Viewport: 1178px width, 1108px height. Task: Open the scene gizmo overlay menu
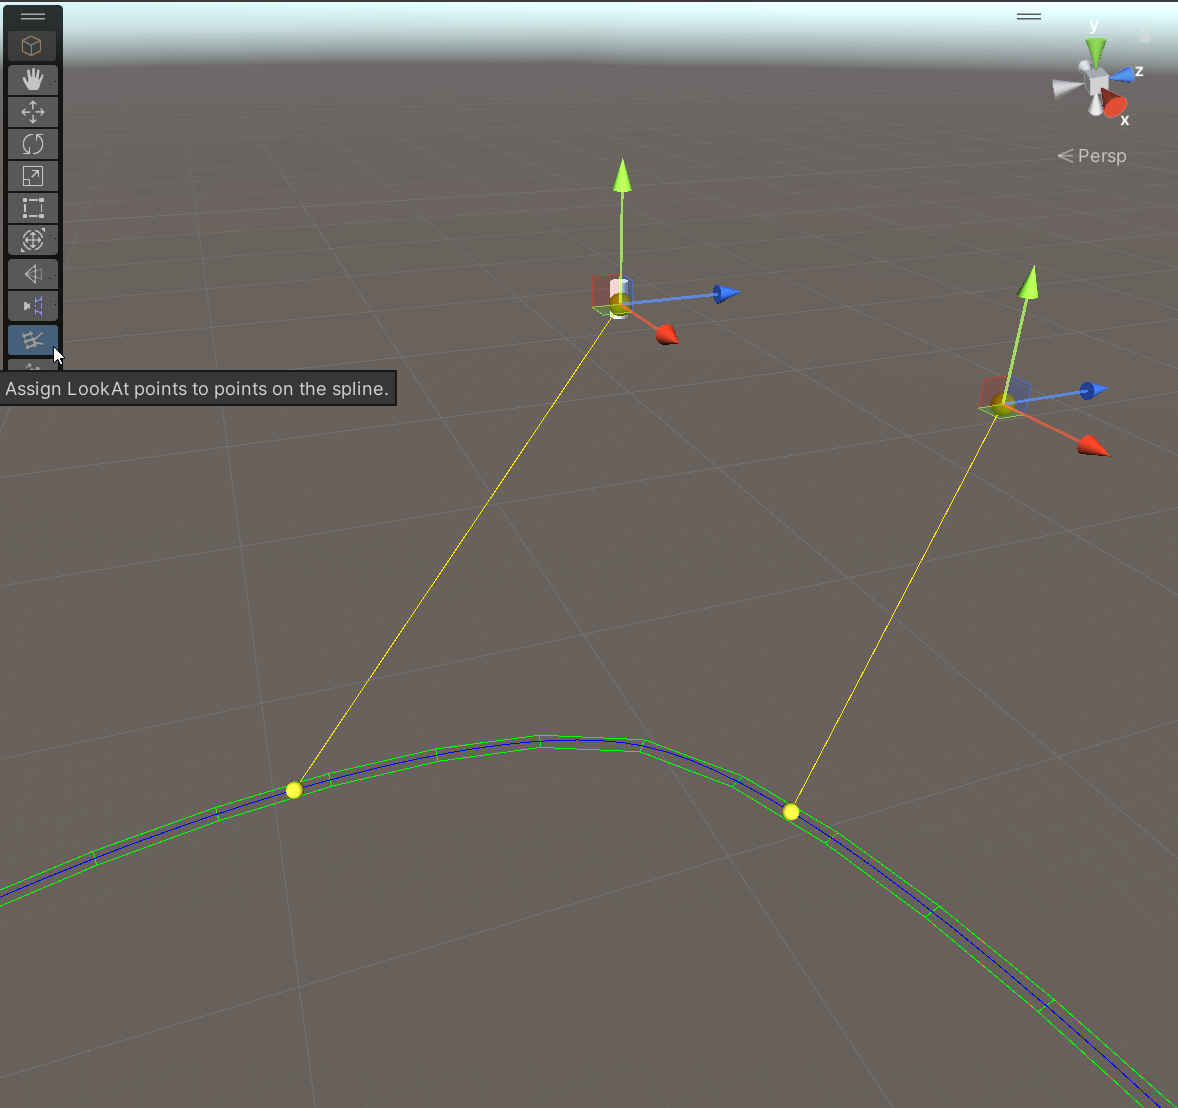(1029, 15)
